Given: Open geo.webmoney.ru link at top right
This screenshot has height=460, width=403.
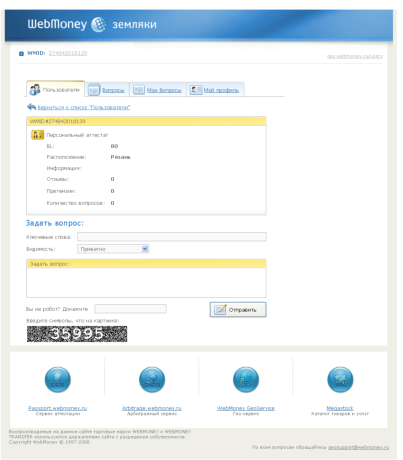Looking at the screenshot, I should 355,56.
